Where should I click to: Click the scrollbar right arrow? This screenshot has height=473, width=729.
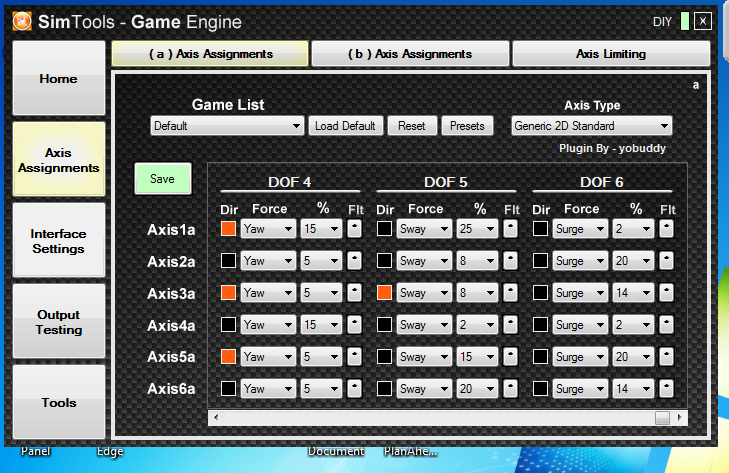point(680,417)
